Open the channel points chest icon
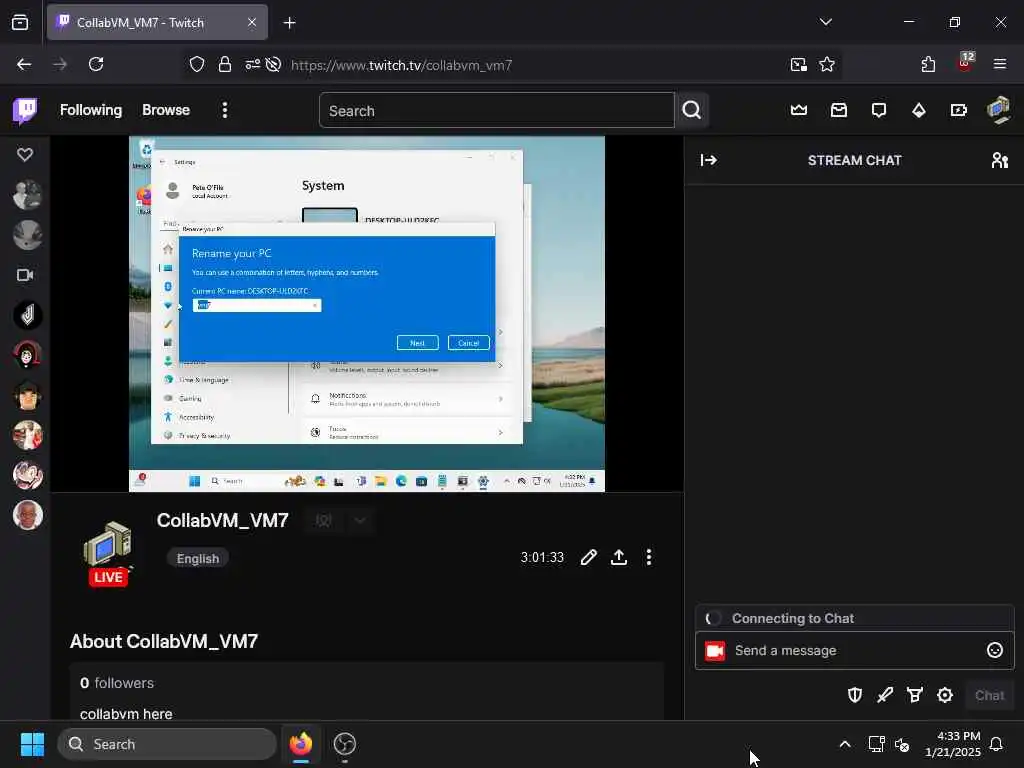Image resolution: width=1024 pixels, height=768 pixels. tap(915, 695)
